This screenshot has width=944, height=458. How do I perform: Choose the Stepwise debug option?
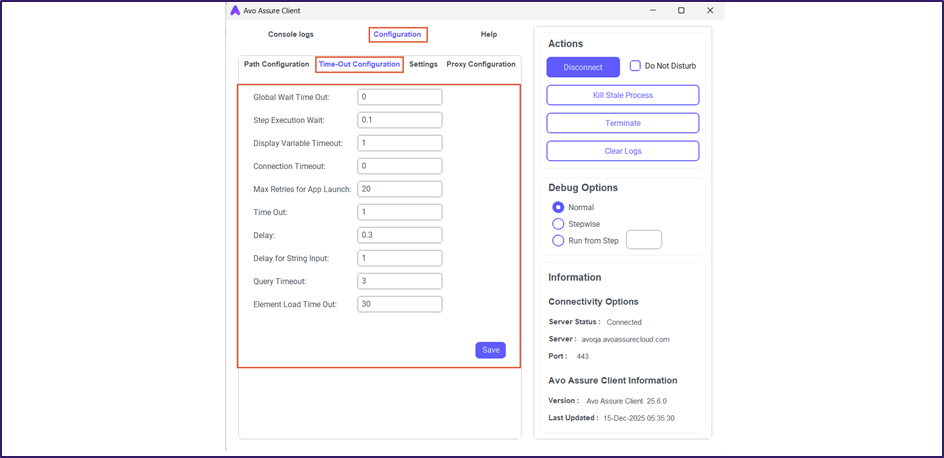pos(558,224)
